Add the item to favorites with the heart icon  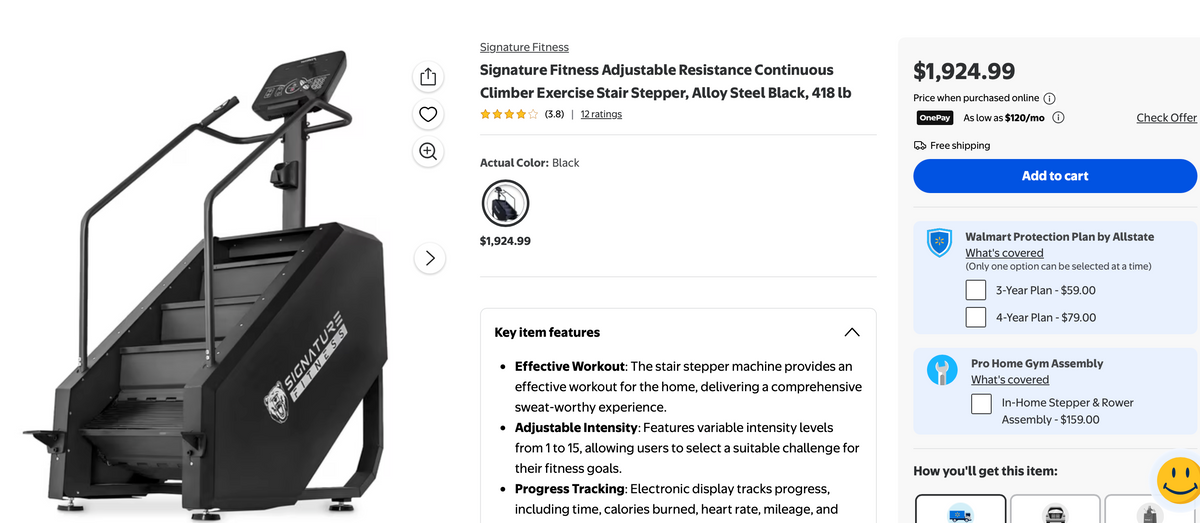(x=428, y=114)
